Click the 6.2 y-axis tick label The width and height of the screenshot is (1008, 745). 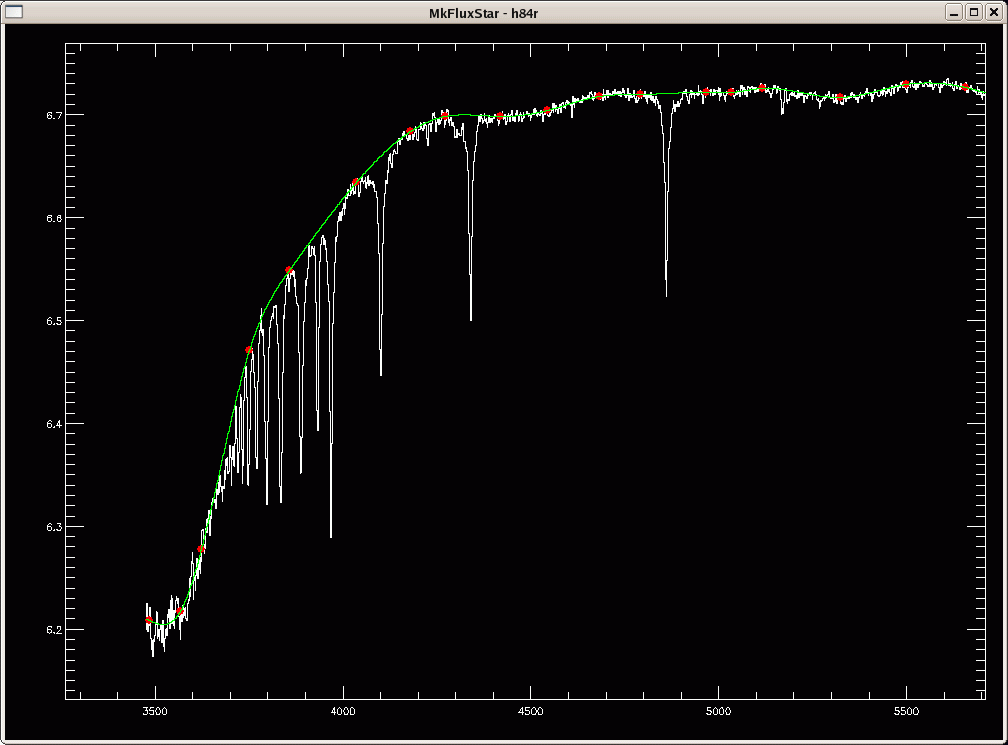(x=41, y=630)
